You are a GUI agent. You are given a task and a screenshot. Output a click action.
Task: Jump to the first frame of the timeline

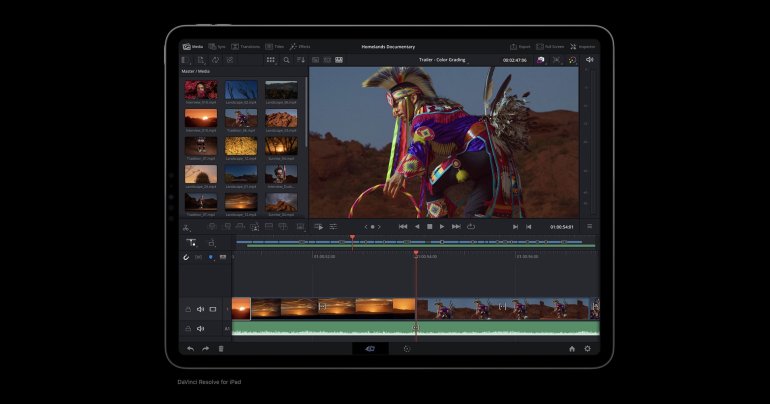point(403,227)
